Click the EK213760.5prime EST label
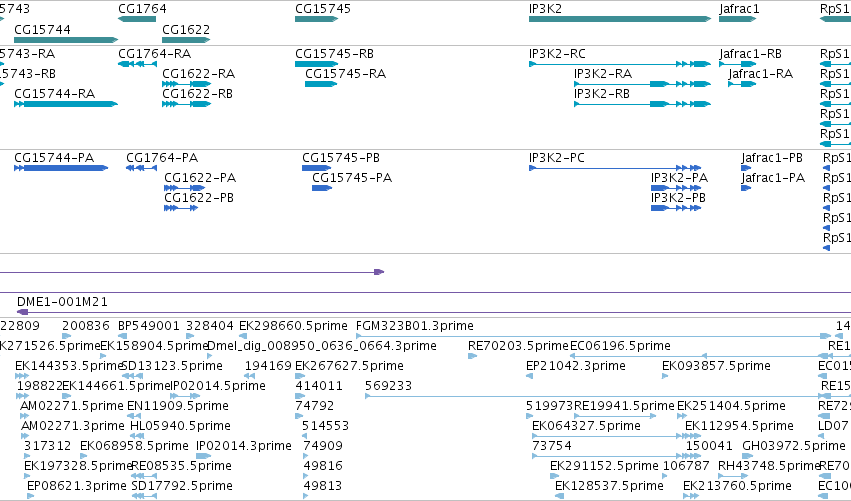The image size is (851, 501). tap(737, 486)
